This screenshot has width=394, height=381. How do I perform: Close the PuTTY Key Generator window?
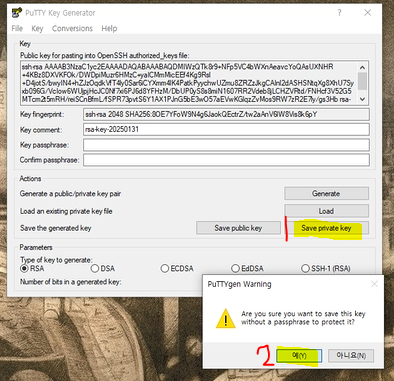(367, 13)
